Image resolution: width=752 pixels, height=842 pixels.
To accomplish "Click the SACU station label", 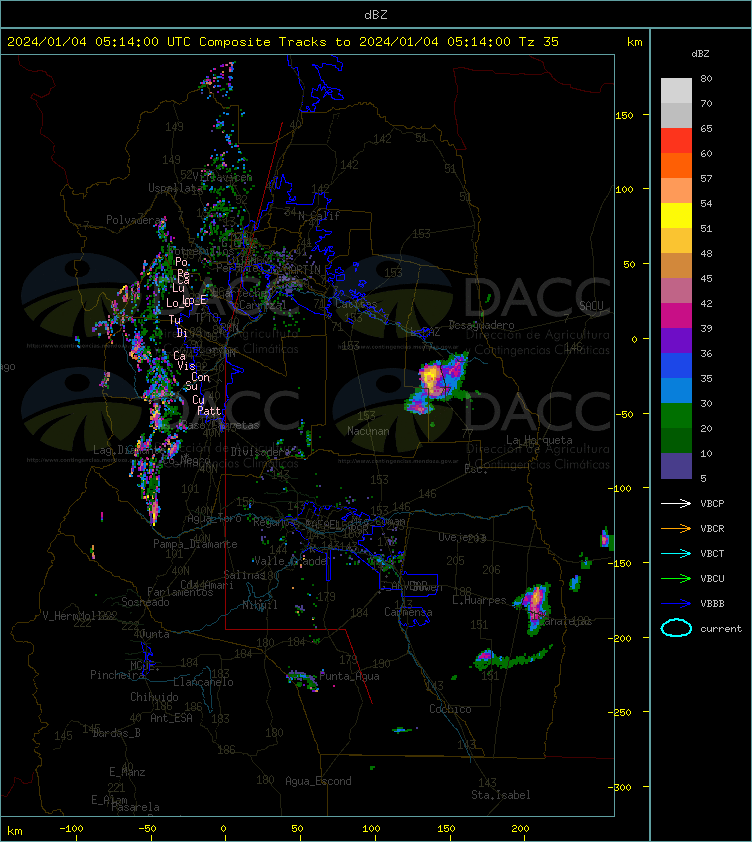I will click(591, 306).
